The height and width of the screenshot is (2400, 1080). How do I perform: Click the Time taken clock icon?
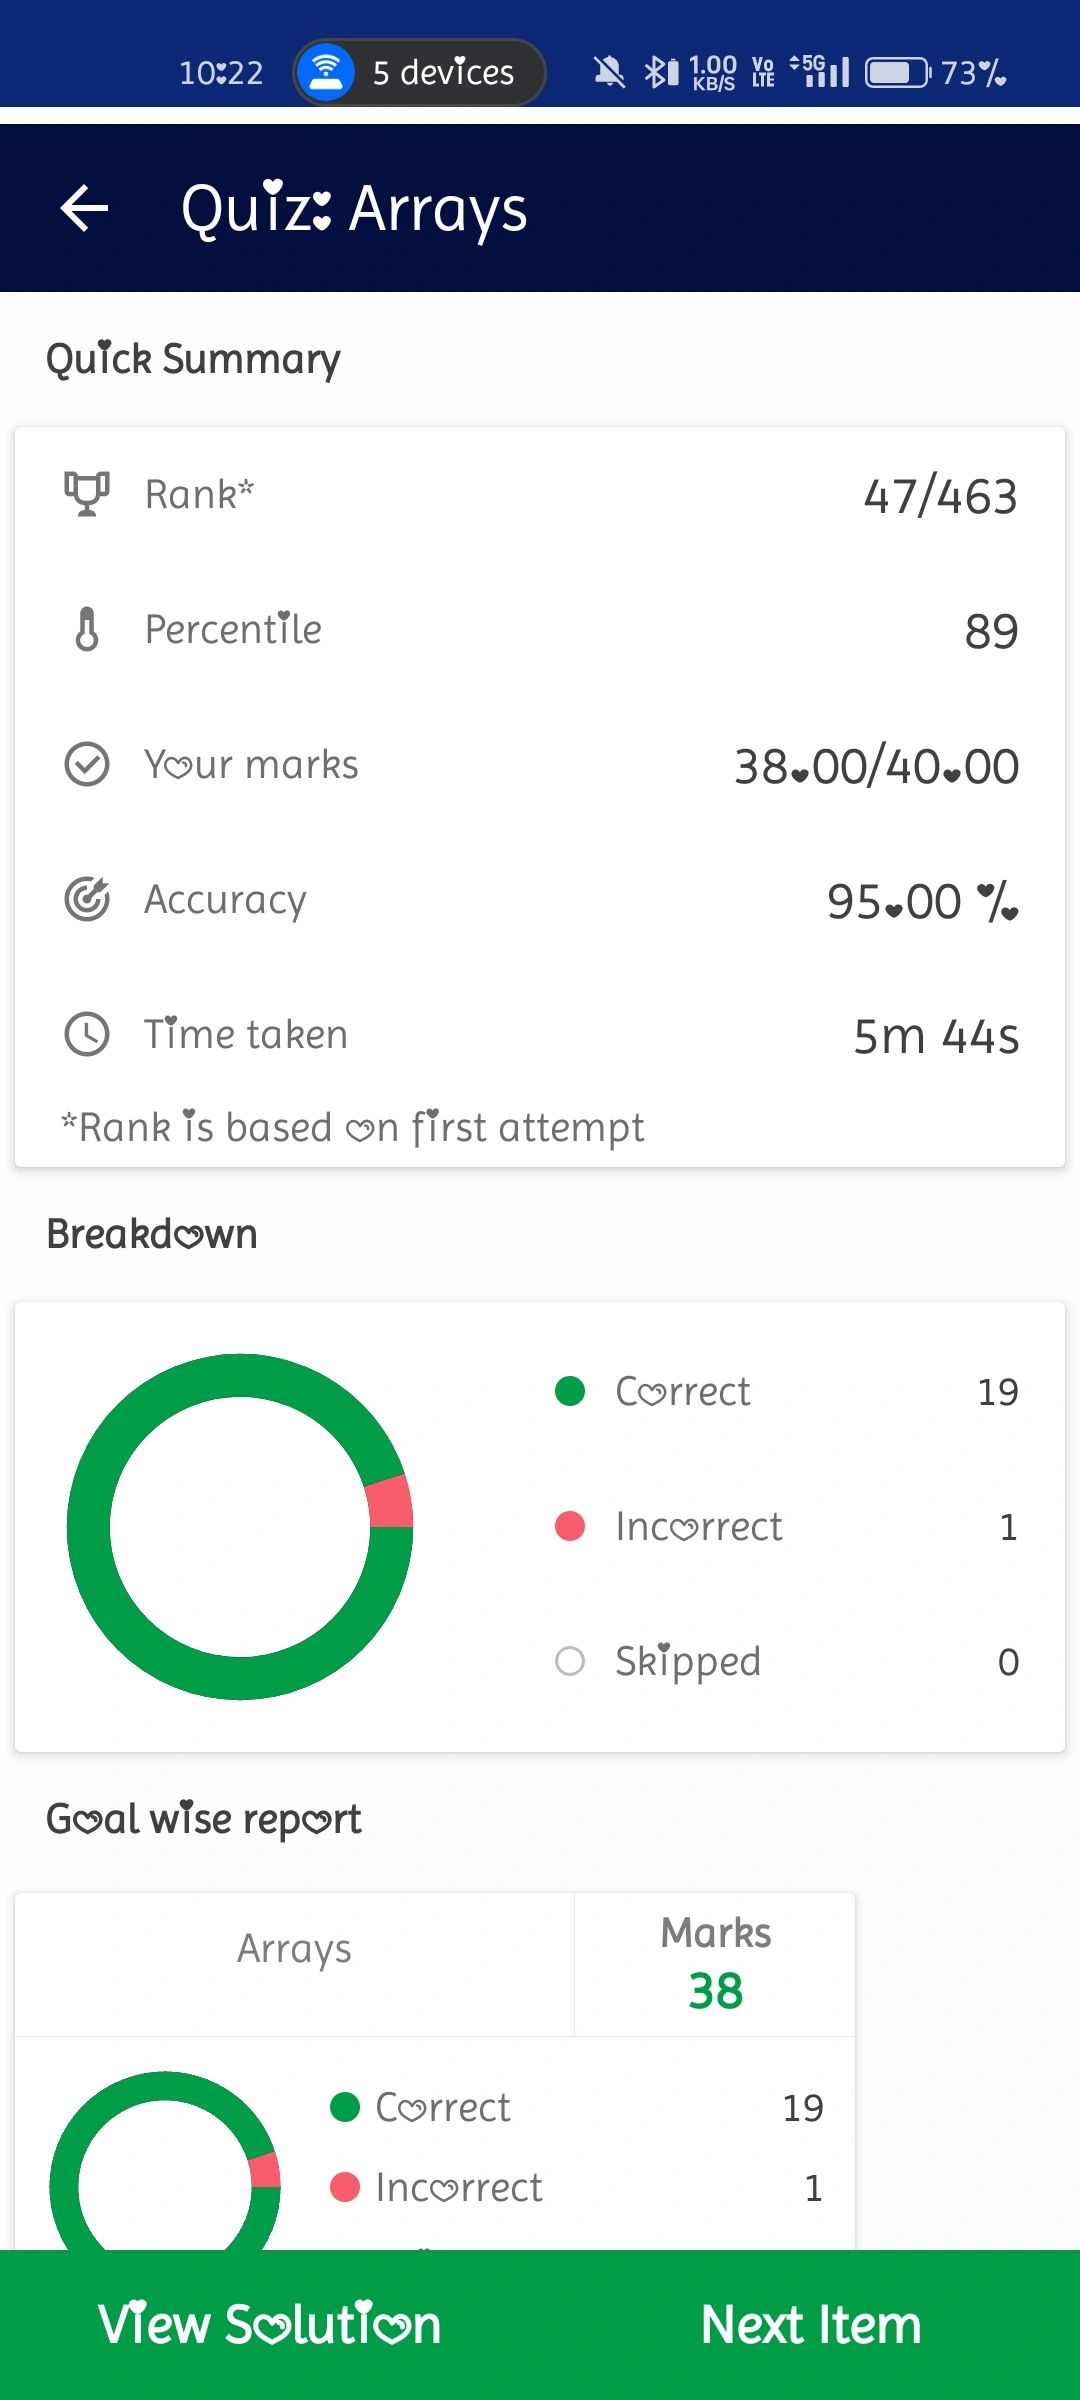(x=87, y=1034)
